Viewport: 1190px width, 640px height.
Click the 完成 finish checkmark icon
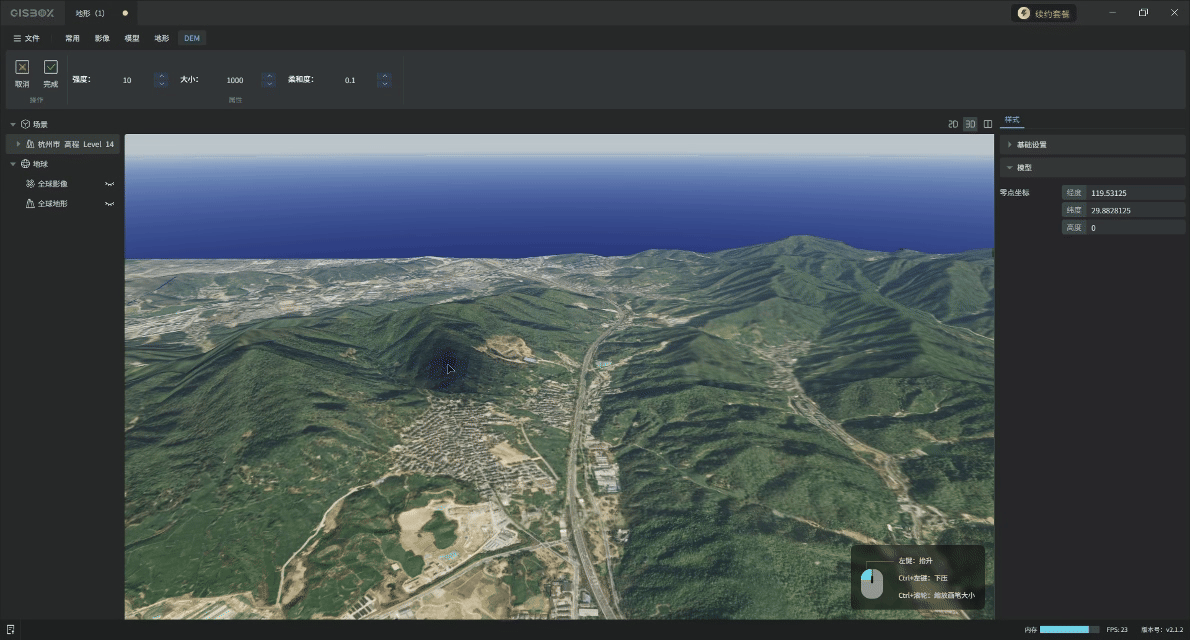51,67
